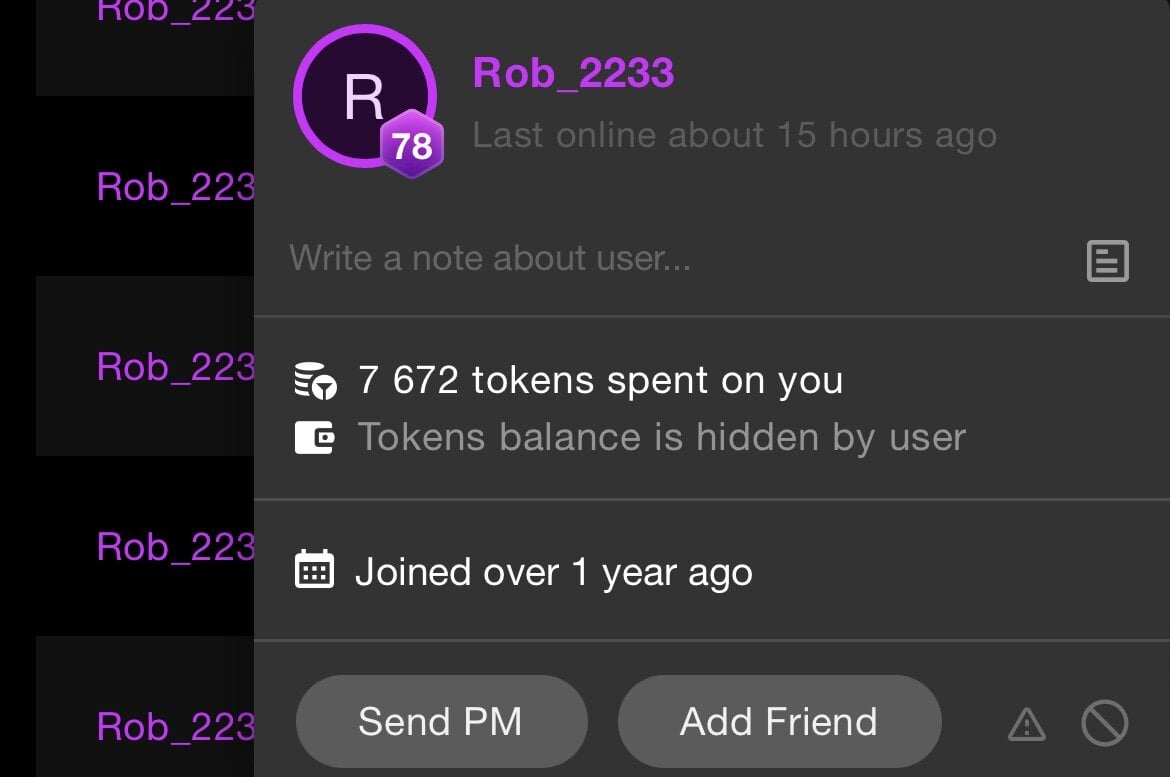Click the 'Joined over 1 year ago' text

pos(553,573)
